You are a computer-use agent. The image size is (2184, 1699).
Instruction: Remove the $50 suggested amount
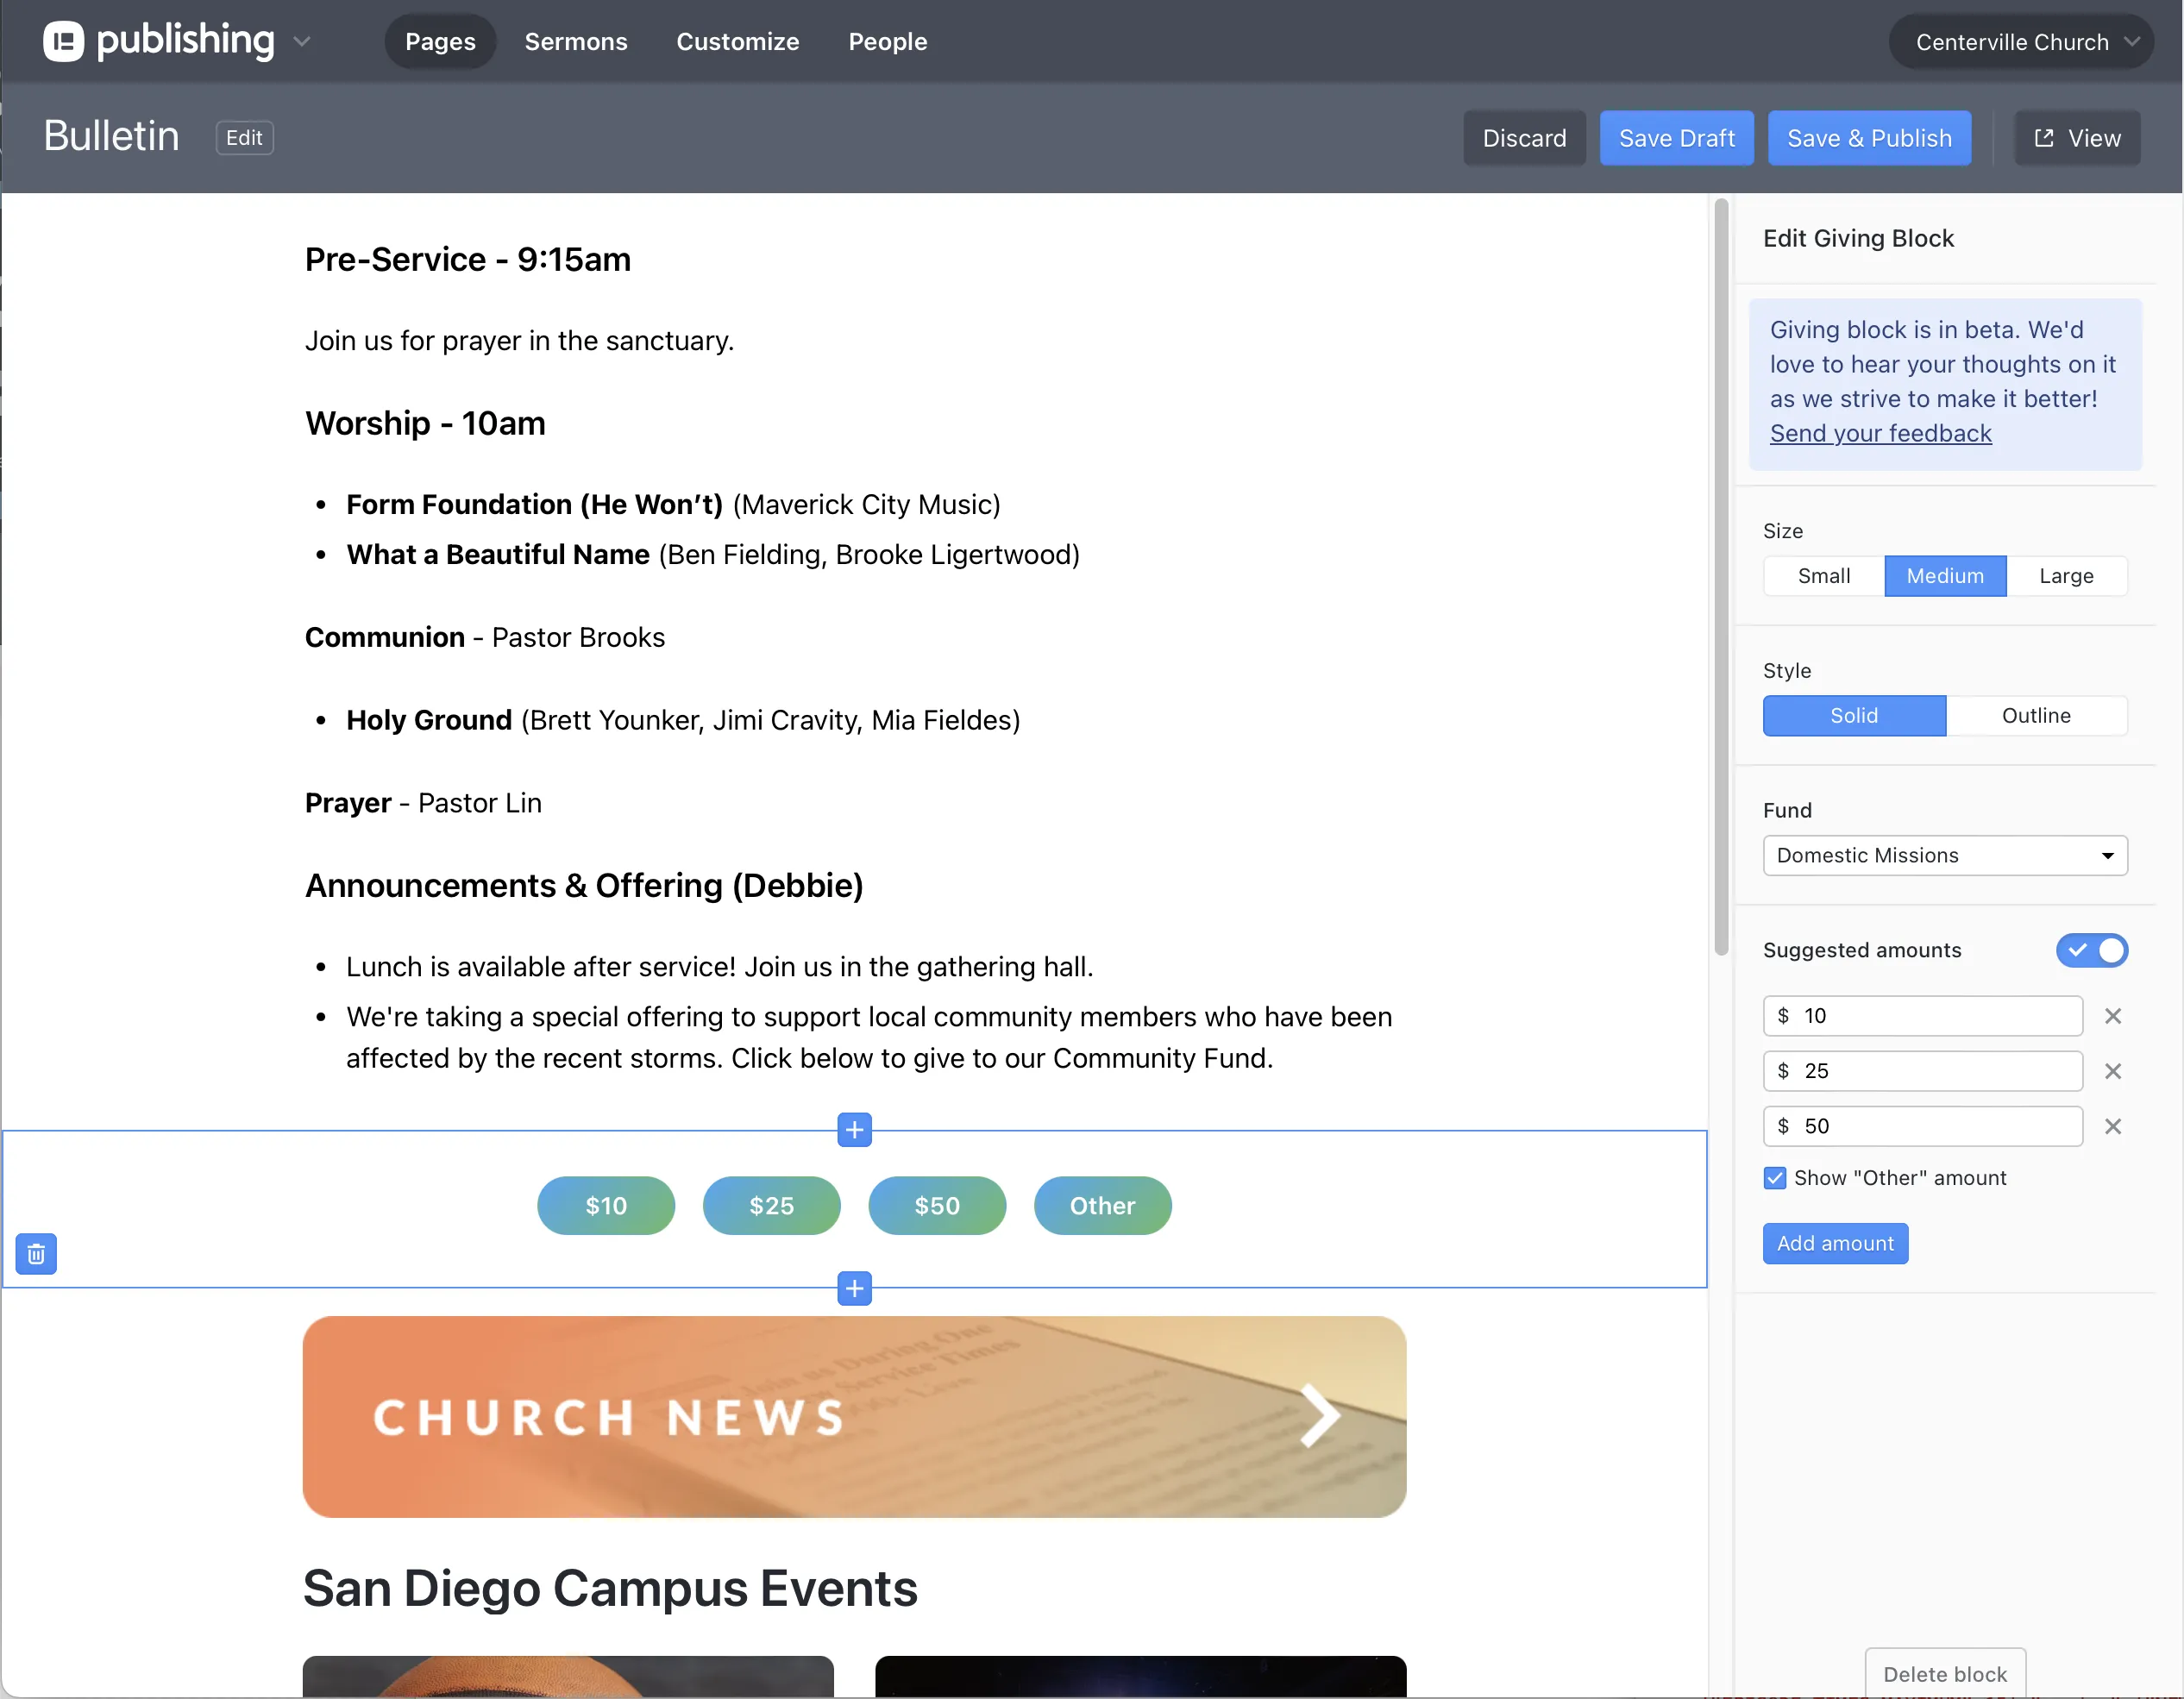pyautogui.click(x=2112, y=1126)
